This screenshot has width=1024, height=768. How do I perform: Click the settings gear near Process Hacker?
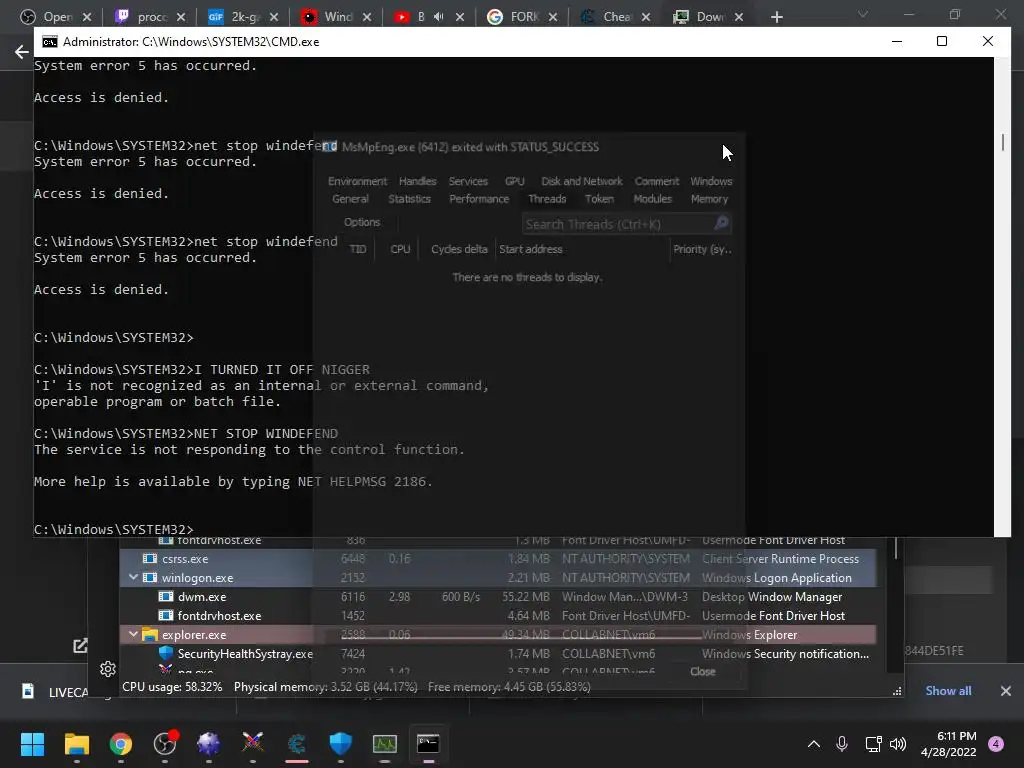108,669
